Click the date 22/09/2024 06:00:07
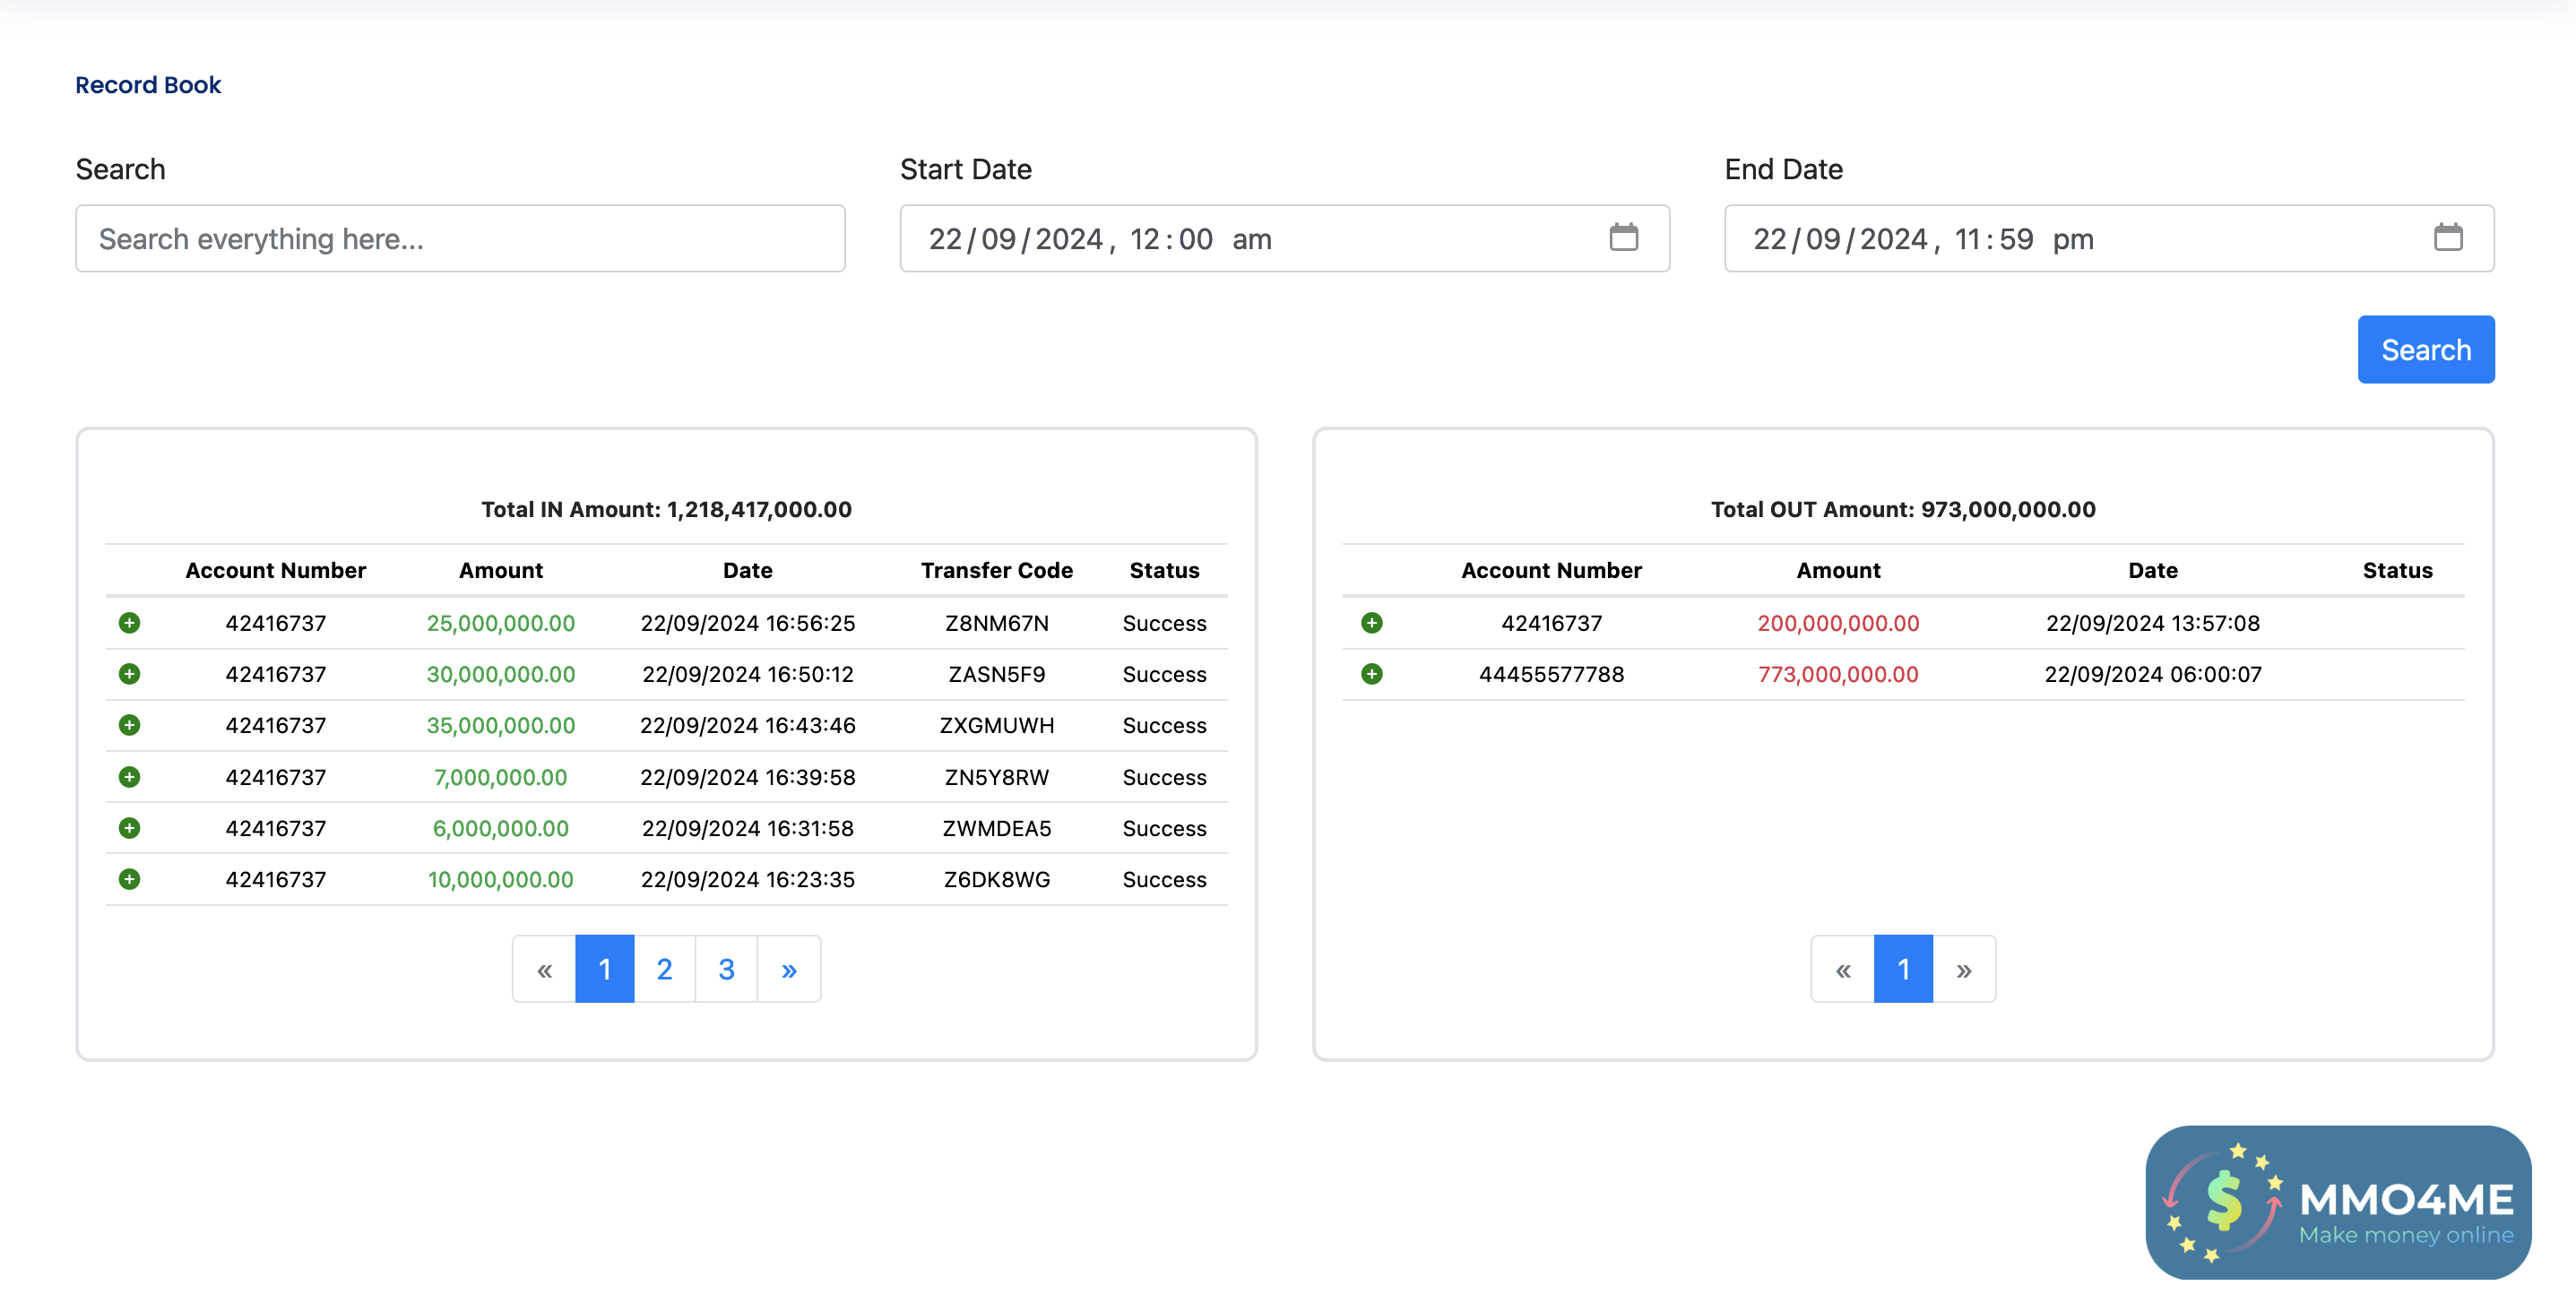2576x1303 pixels. pos(2152,674)
